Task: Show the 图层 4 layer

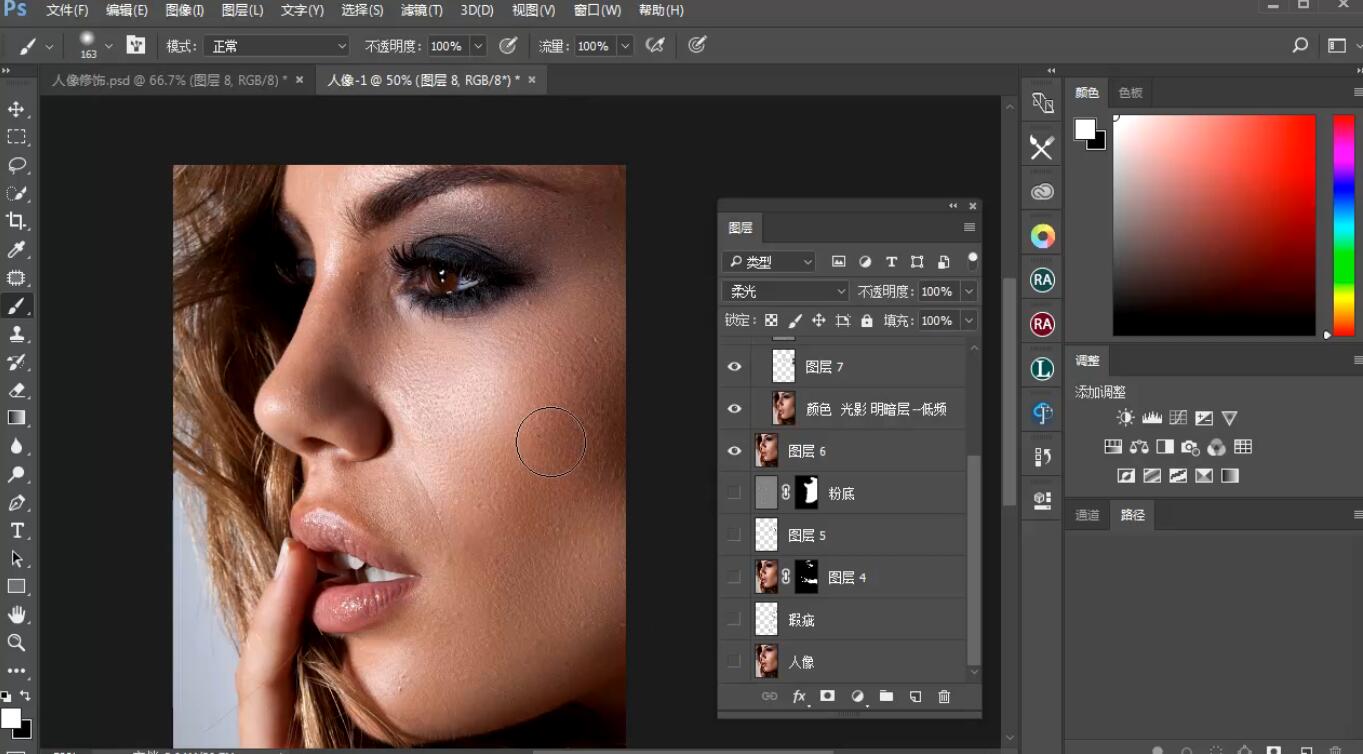Action: point(734,577)
